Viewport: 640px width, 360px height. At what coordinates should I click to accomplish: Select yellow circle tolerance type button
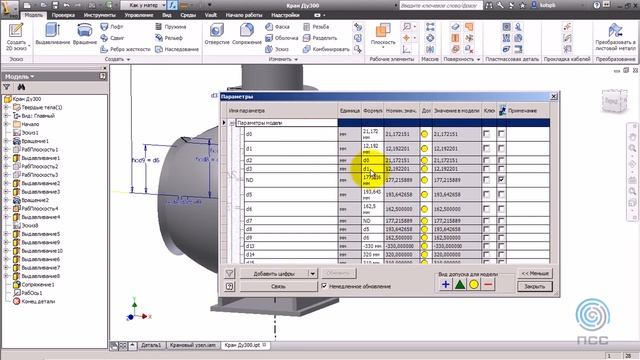click(474, 284)
